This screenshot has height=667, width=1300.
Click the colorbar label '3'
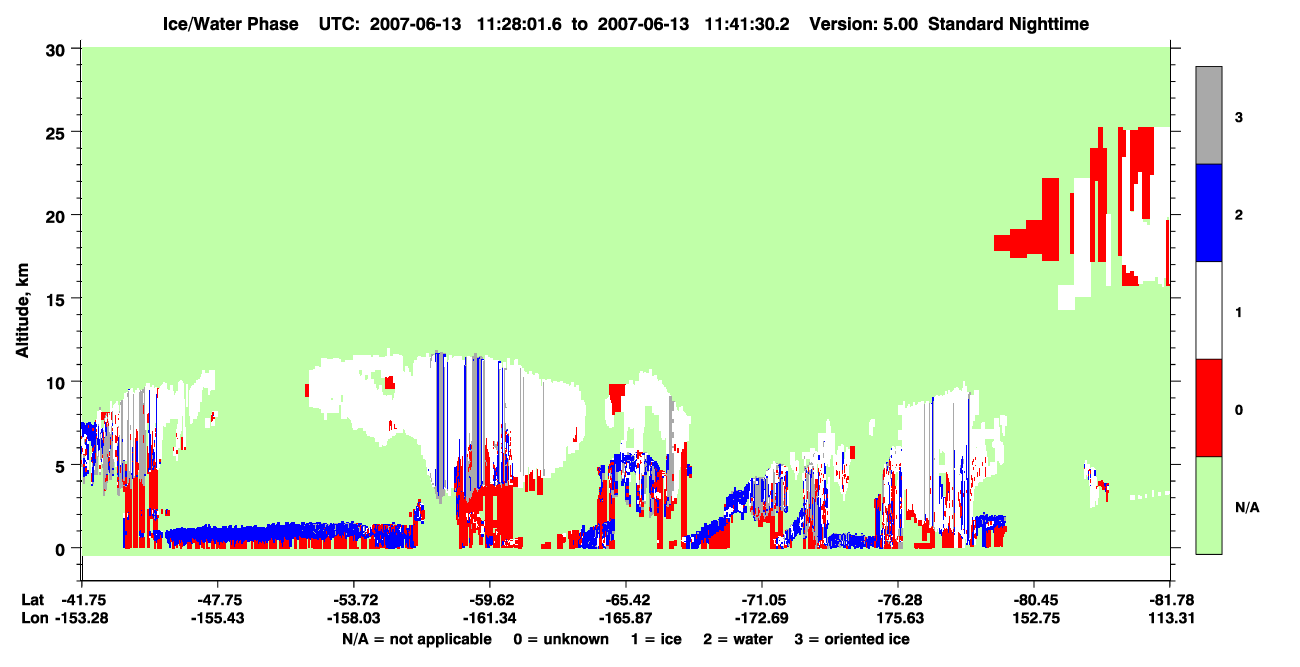tap(1238, 117)
